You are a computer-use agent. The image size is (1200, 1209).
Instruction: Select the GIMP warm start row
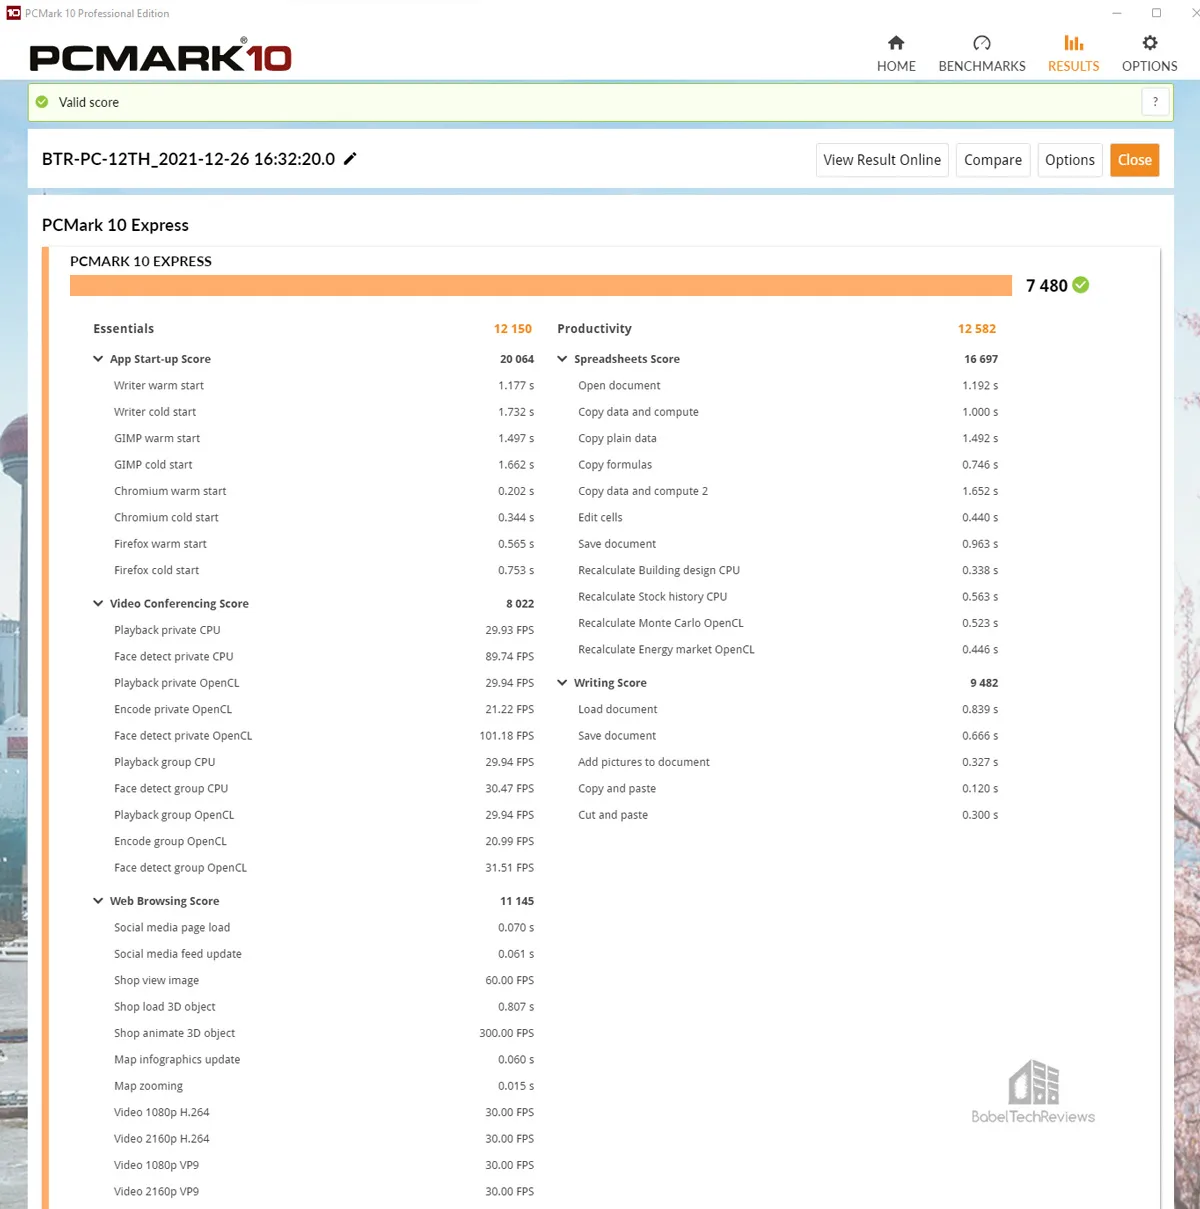(324, 439)
